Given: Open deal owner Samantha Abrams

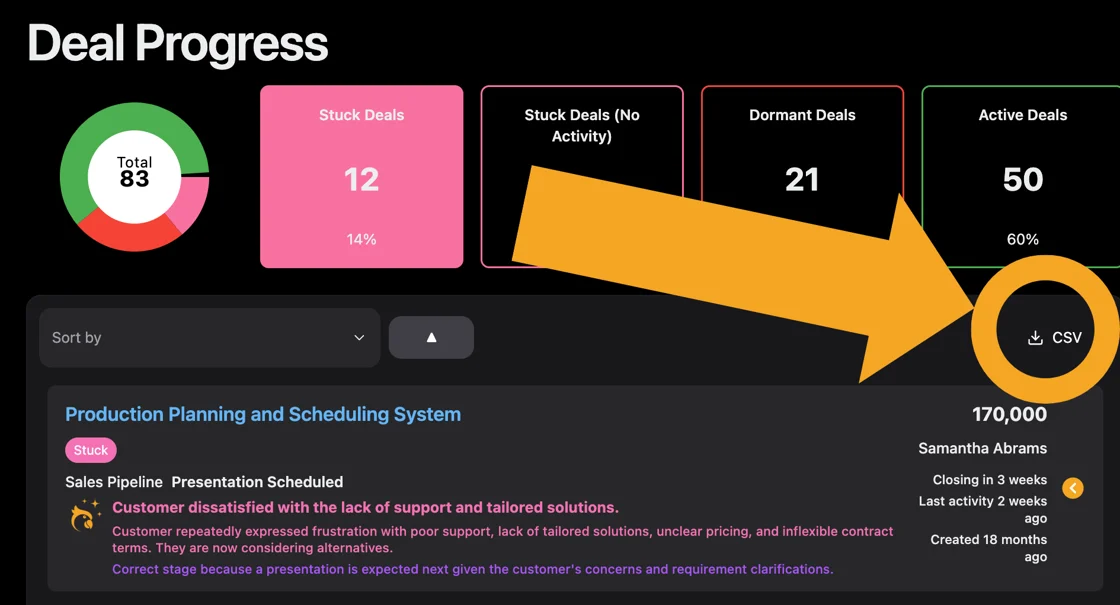Looking at the screenshot, I should 982,448.
